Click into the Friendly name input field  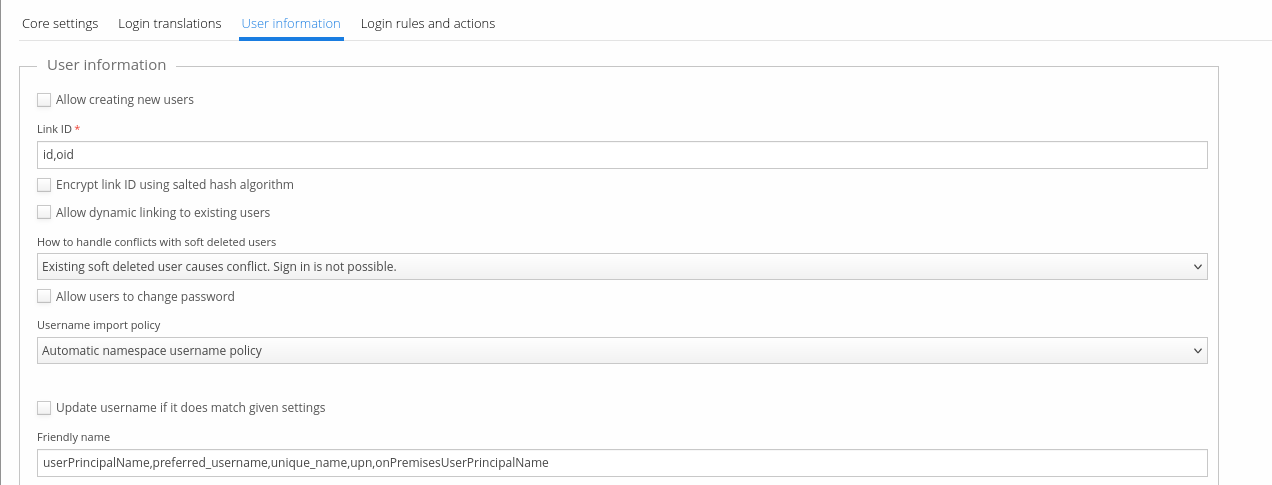point(620,463)
